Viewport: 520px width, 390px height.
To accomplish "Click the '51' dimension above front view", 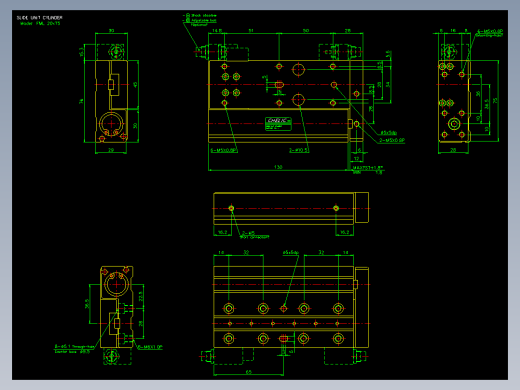I will click(x=251, y=30).
